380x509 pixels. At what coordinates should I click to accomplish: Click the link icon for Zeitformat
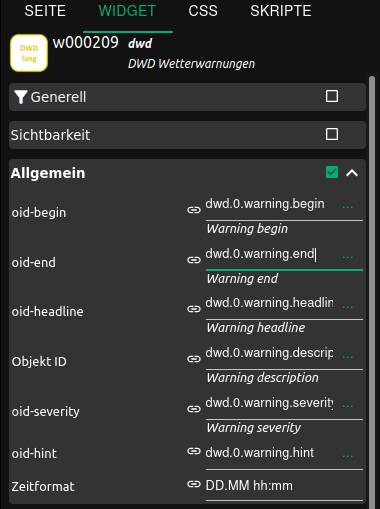coord(194,484)
